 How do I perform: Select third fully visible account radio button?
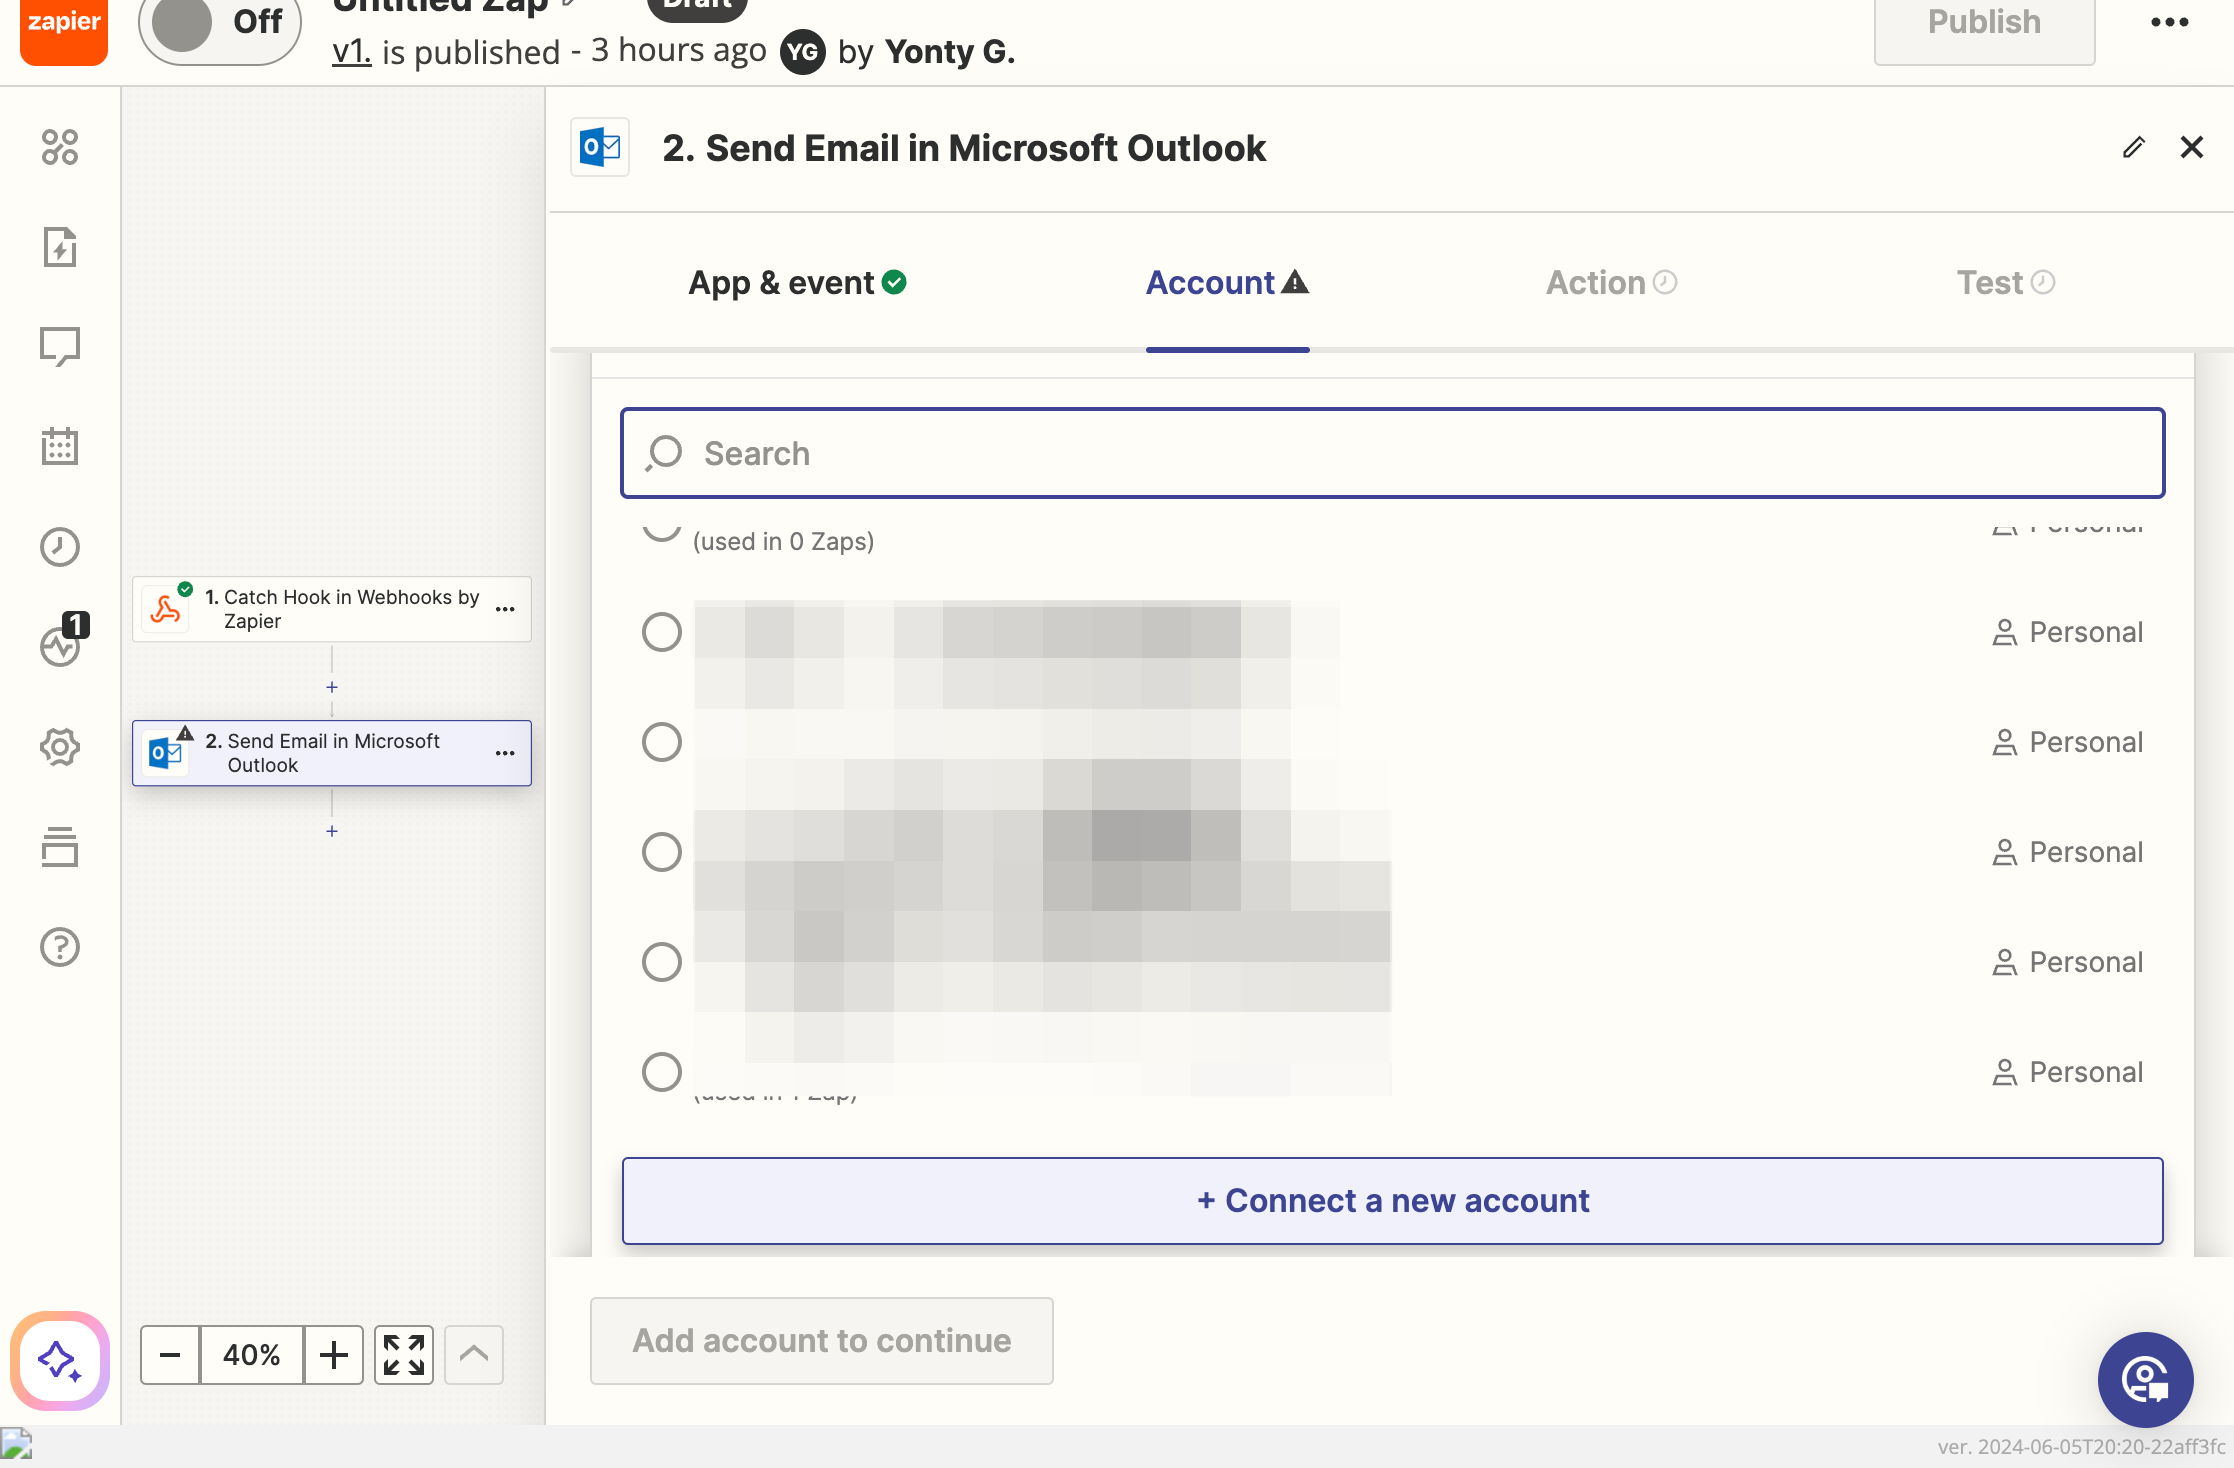661,852
